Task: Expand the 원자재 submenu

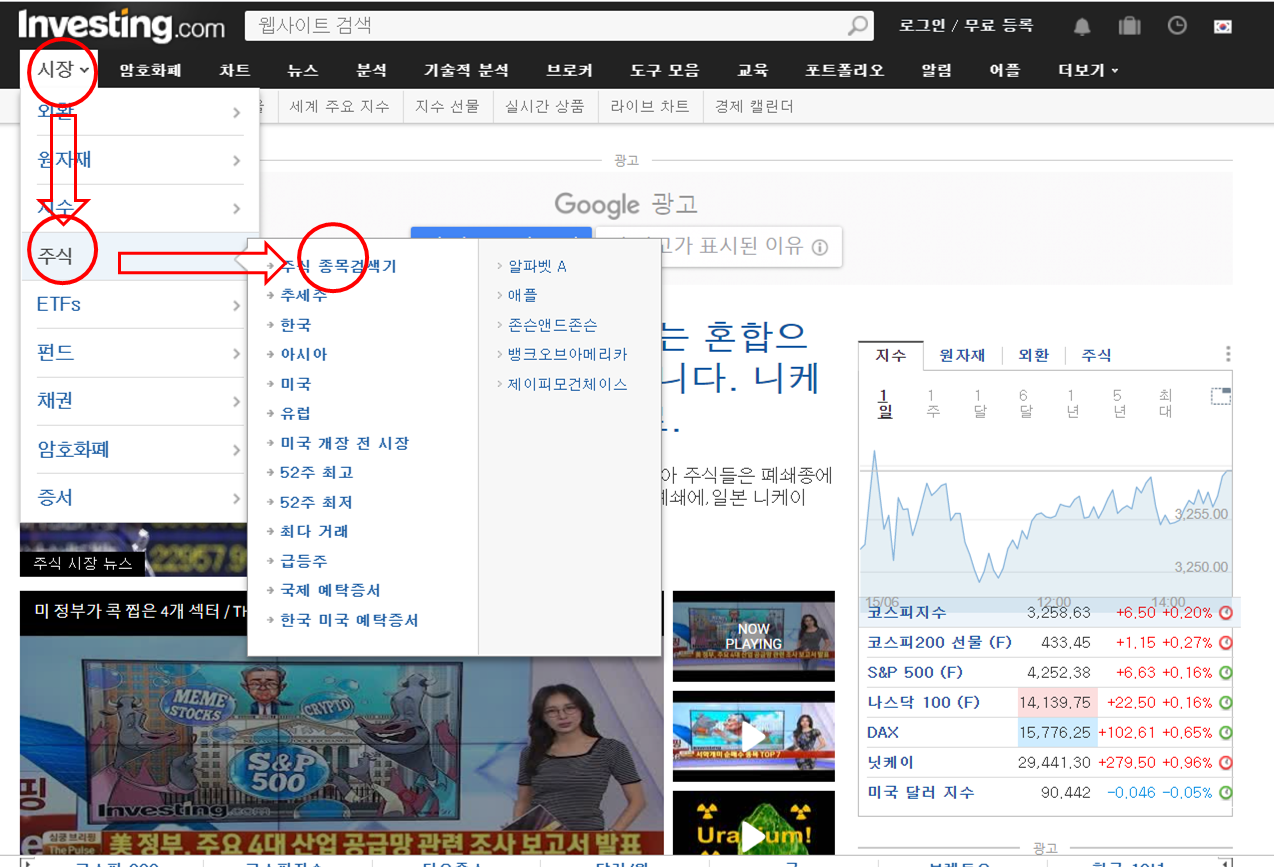Action: 140,160
